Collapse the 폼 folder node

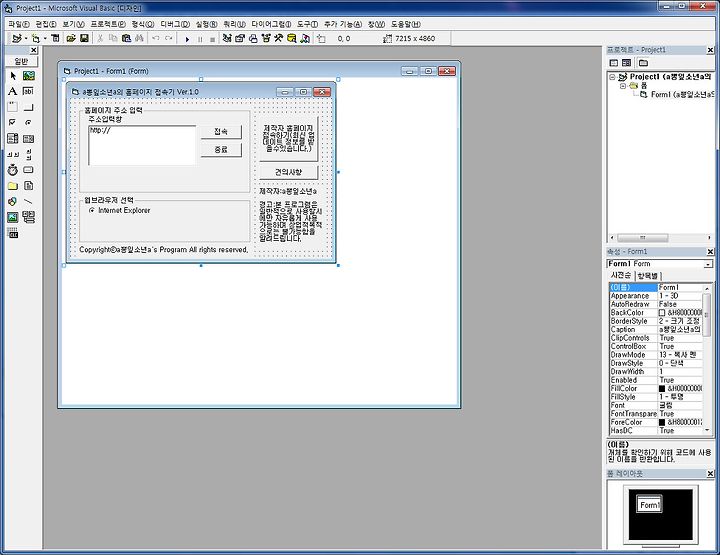point(623,86)
